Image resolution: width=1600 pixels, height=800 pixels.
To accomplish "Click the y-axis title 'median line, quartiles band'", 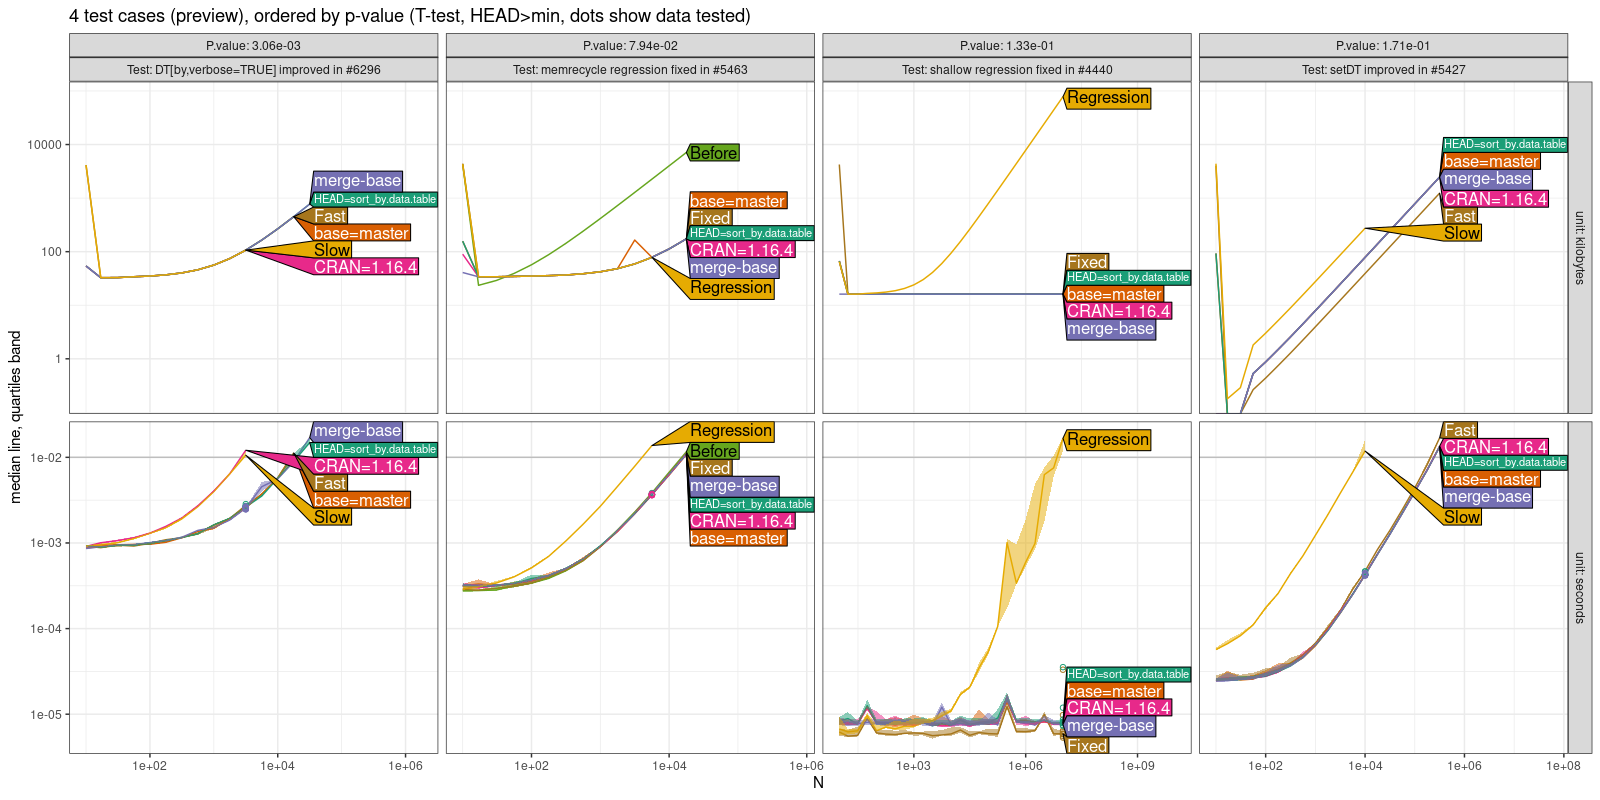I will click(x=15, y=417).
